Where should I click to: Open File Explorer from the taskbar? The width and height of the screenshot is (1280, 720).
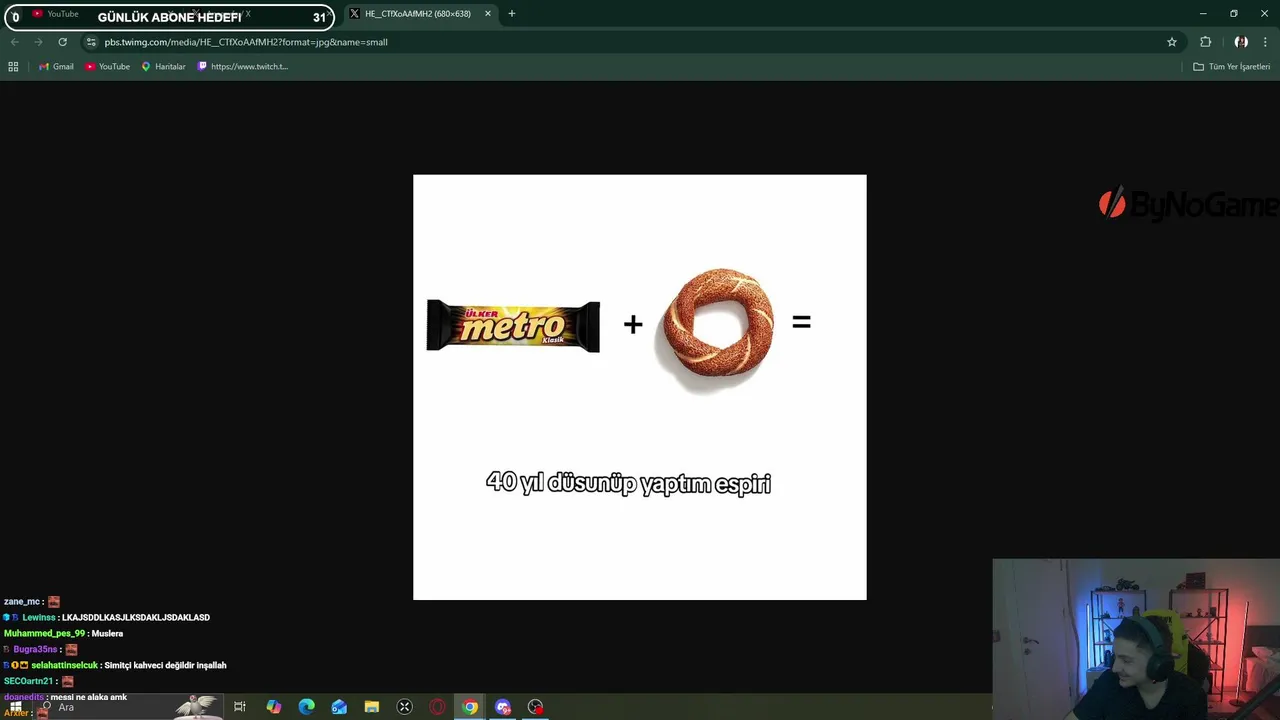[x=372, y=707]
